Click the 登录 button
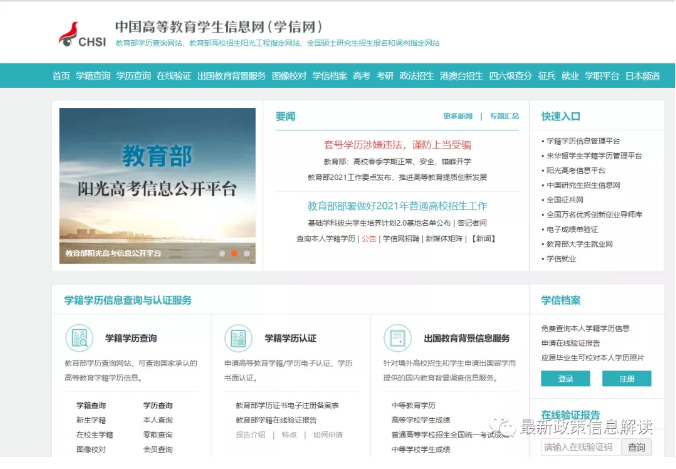676x469 pixels. (x=565, y=378)
